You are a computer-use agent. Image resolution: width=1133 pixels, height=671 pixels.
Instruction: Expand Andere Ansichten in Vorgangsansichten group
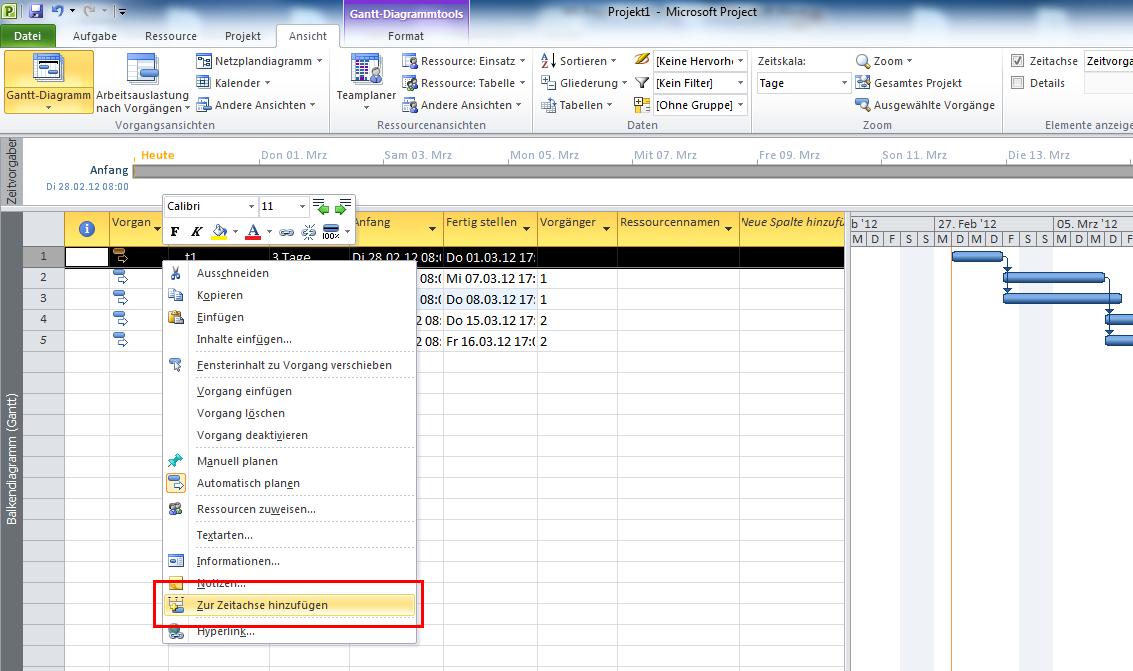click(257, 105)
